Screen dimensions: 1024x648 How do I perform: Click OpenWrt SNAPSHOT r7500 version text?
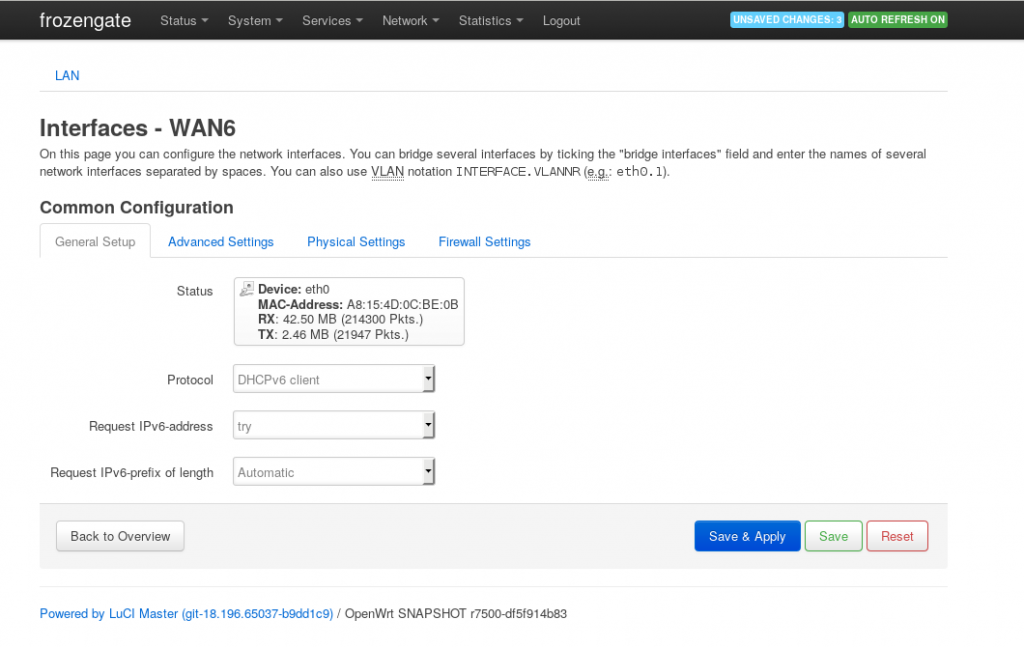pyautogui.click(x=456, y=613)
